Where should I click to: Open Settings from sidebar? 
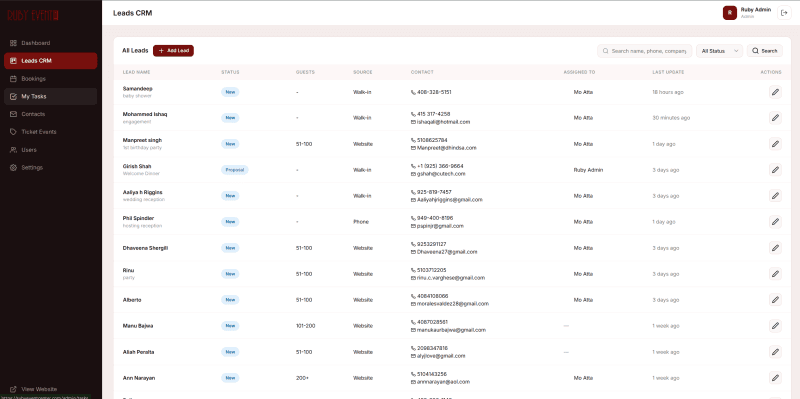(51, 167)
